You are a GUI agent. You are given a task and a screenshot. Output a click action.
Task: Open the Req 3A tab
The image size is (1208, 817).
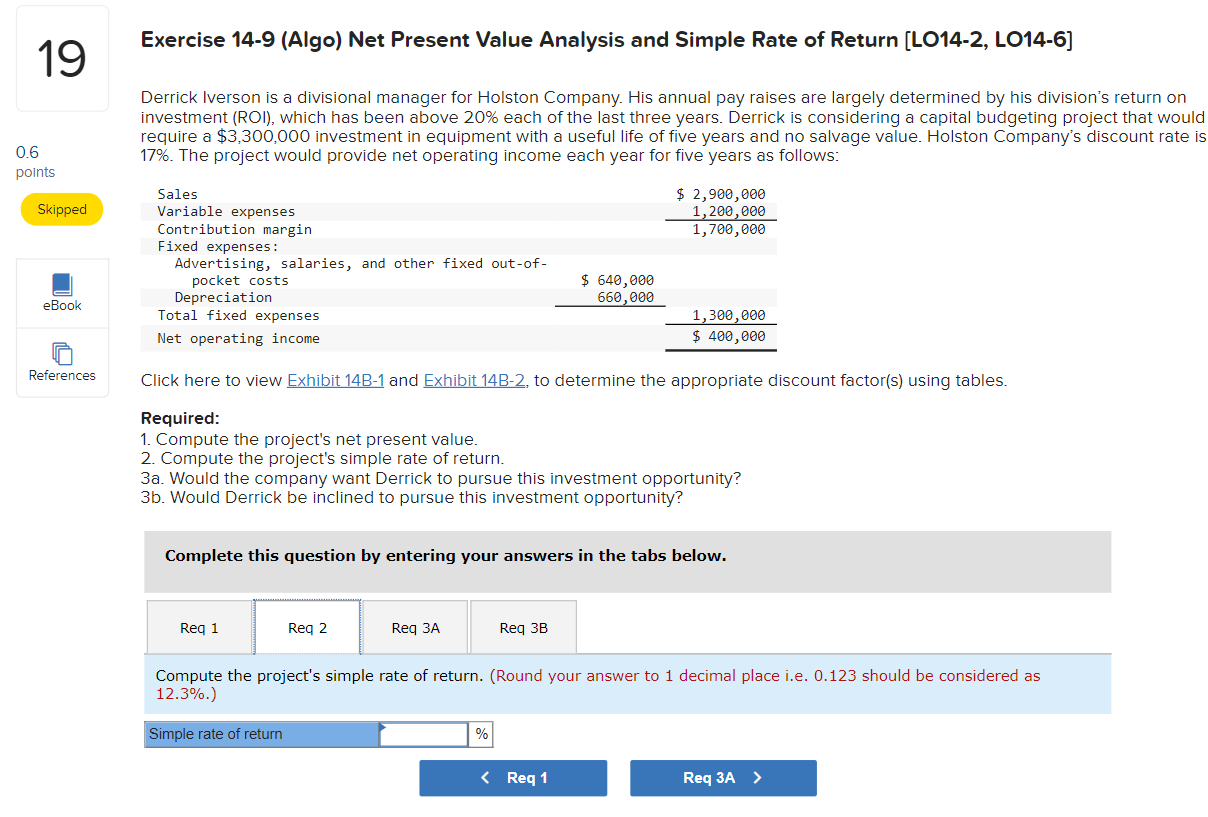[415, 628]
